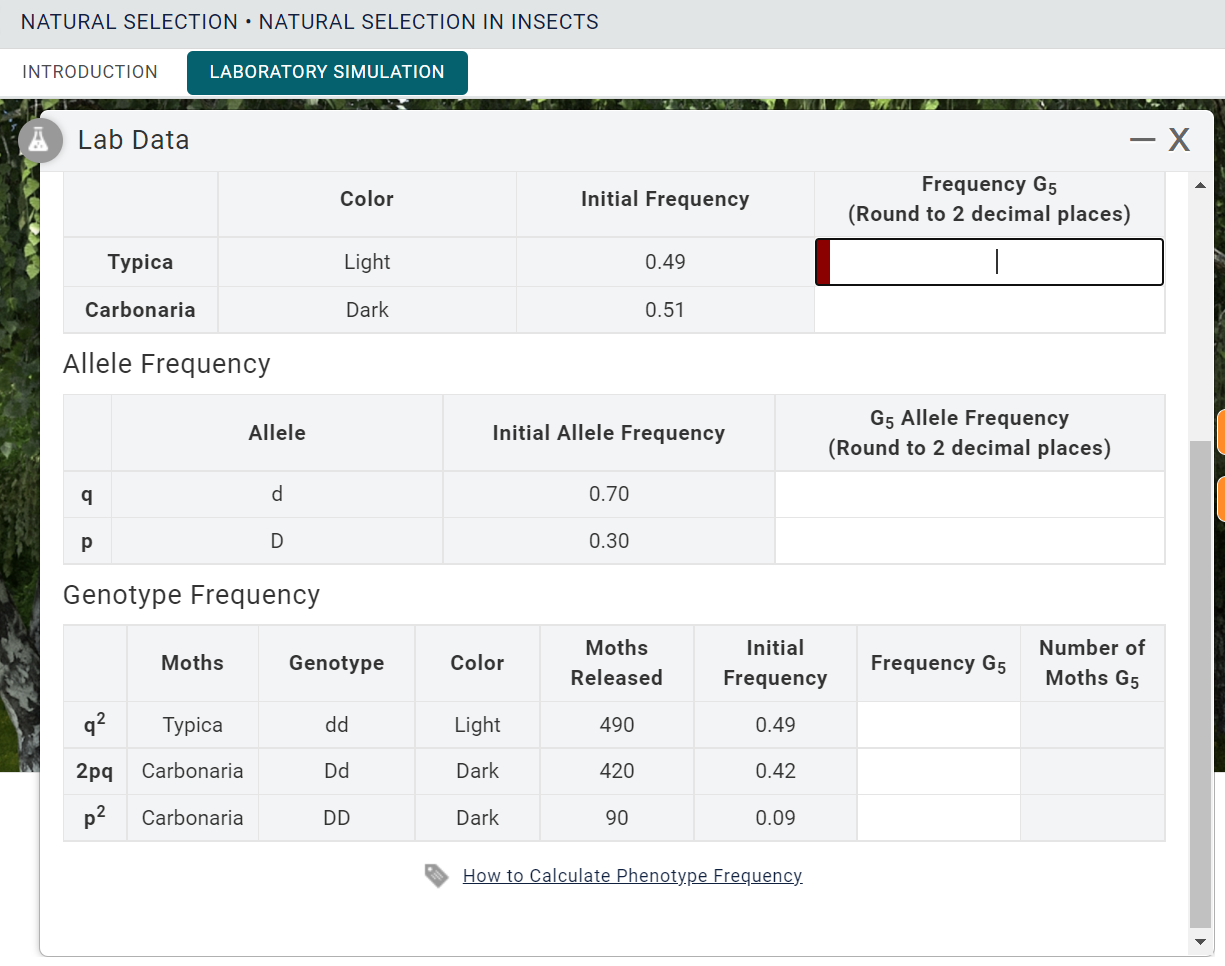Select the Laboratory Simulation tab
This screenshot has height=966, width=1225.
[x=327, y=72]
